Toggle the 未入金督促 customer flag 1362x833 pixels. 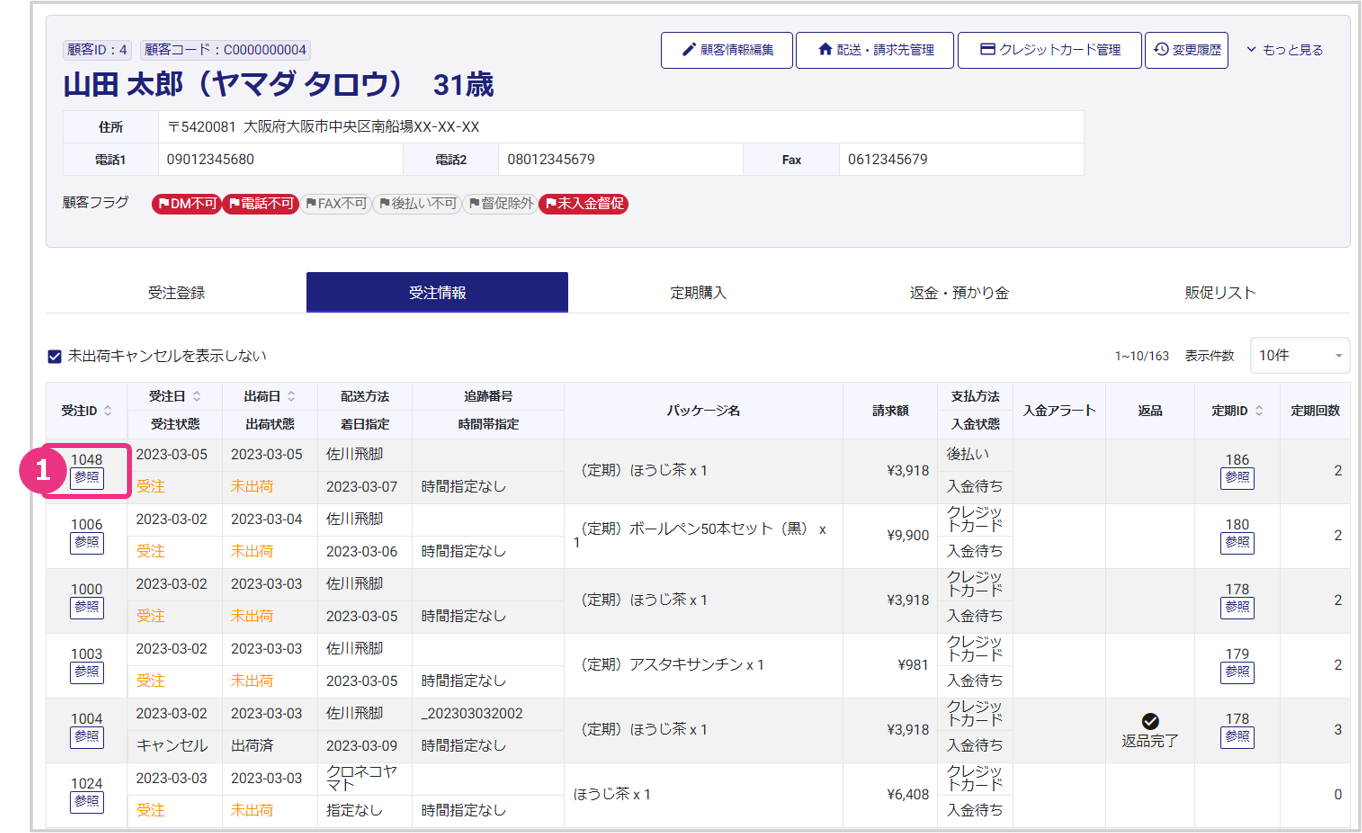click(583, 204)
